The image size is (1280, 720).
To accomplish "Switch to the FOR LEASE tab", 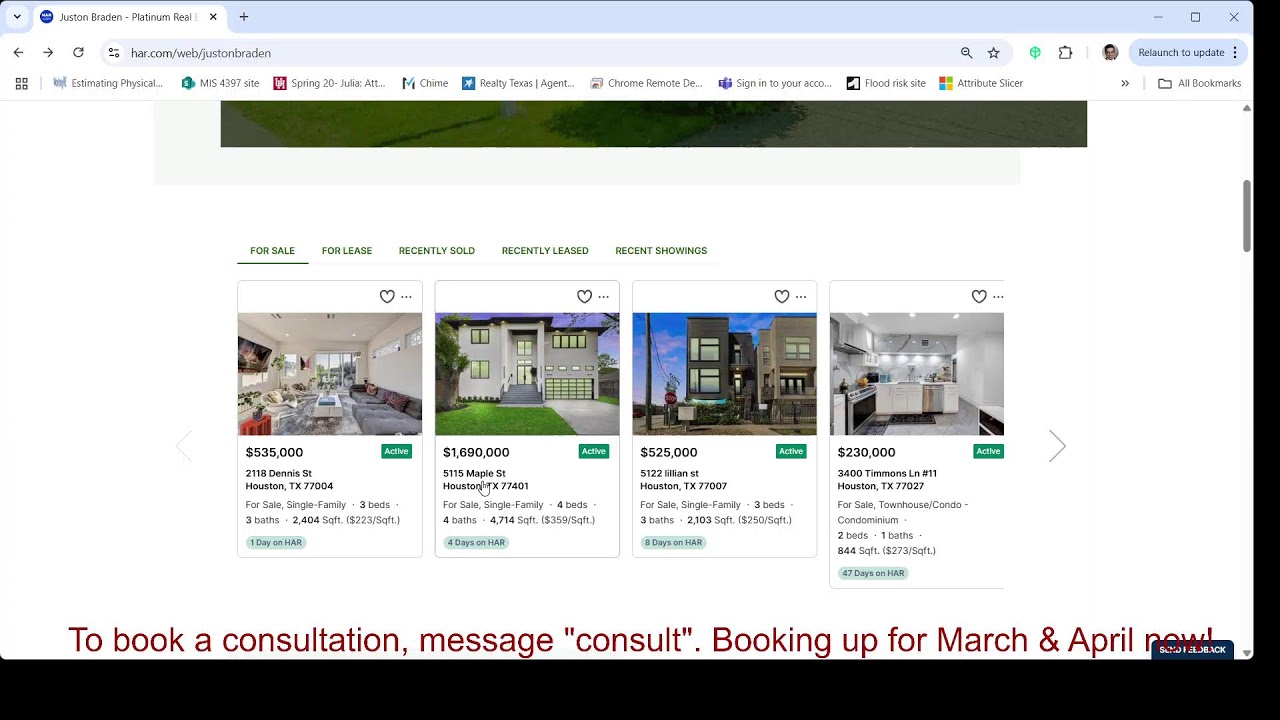I will 347,251.
